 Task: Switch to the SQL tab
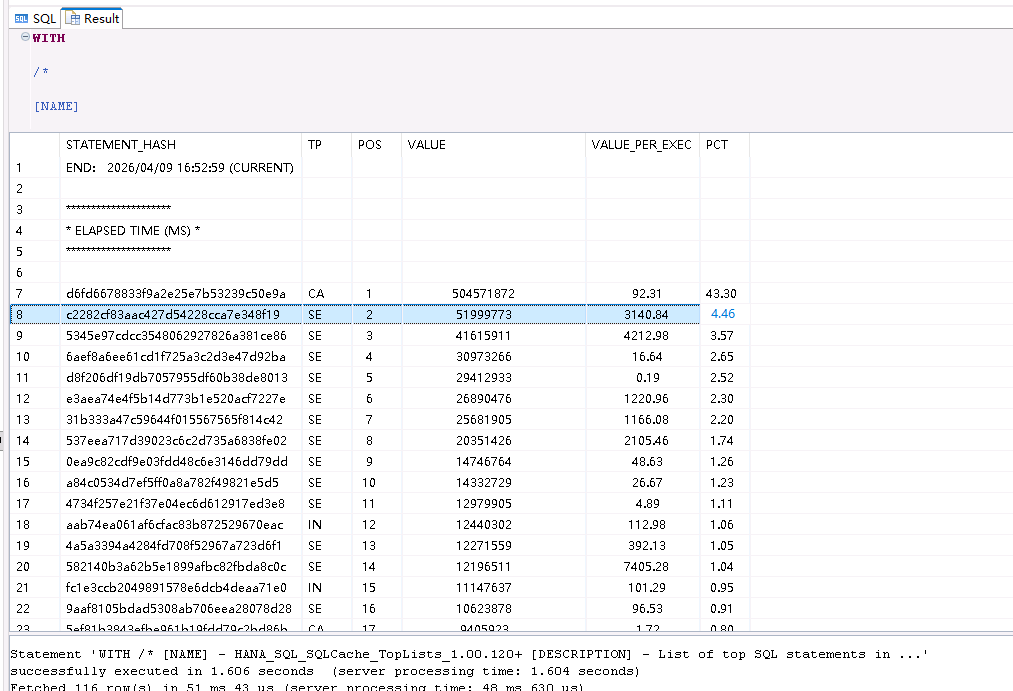point(36,19)
